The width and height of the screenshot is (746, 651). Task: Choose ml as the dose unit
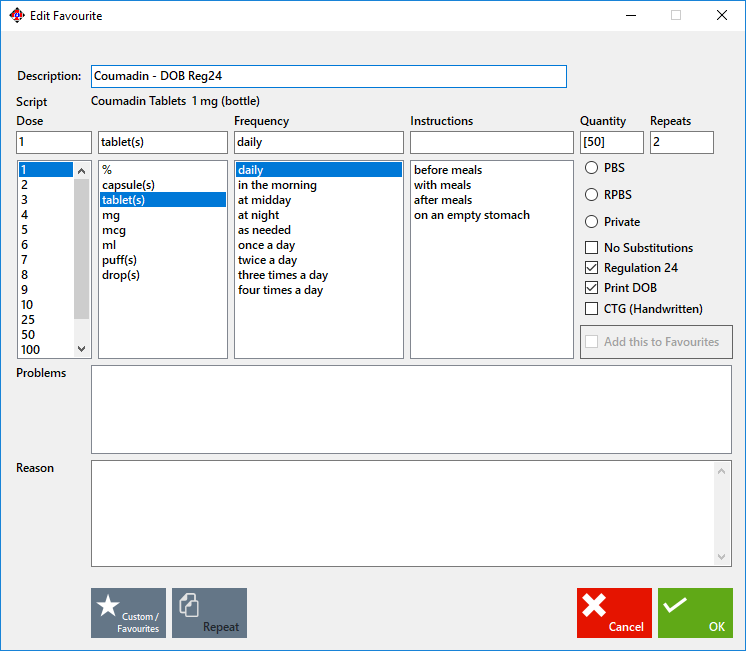[163, 245]
